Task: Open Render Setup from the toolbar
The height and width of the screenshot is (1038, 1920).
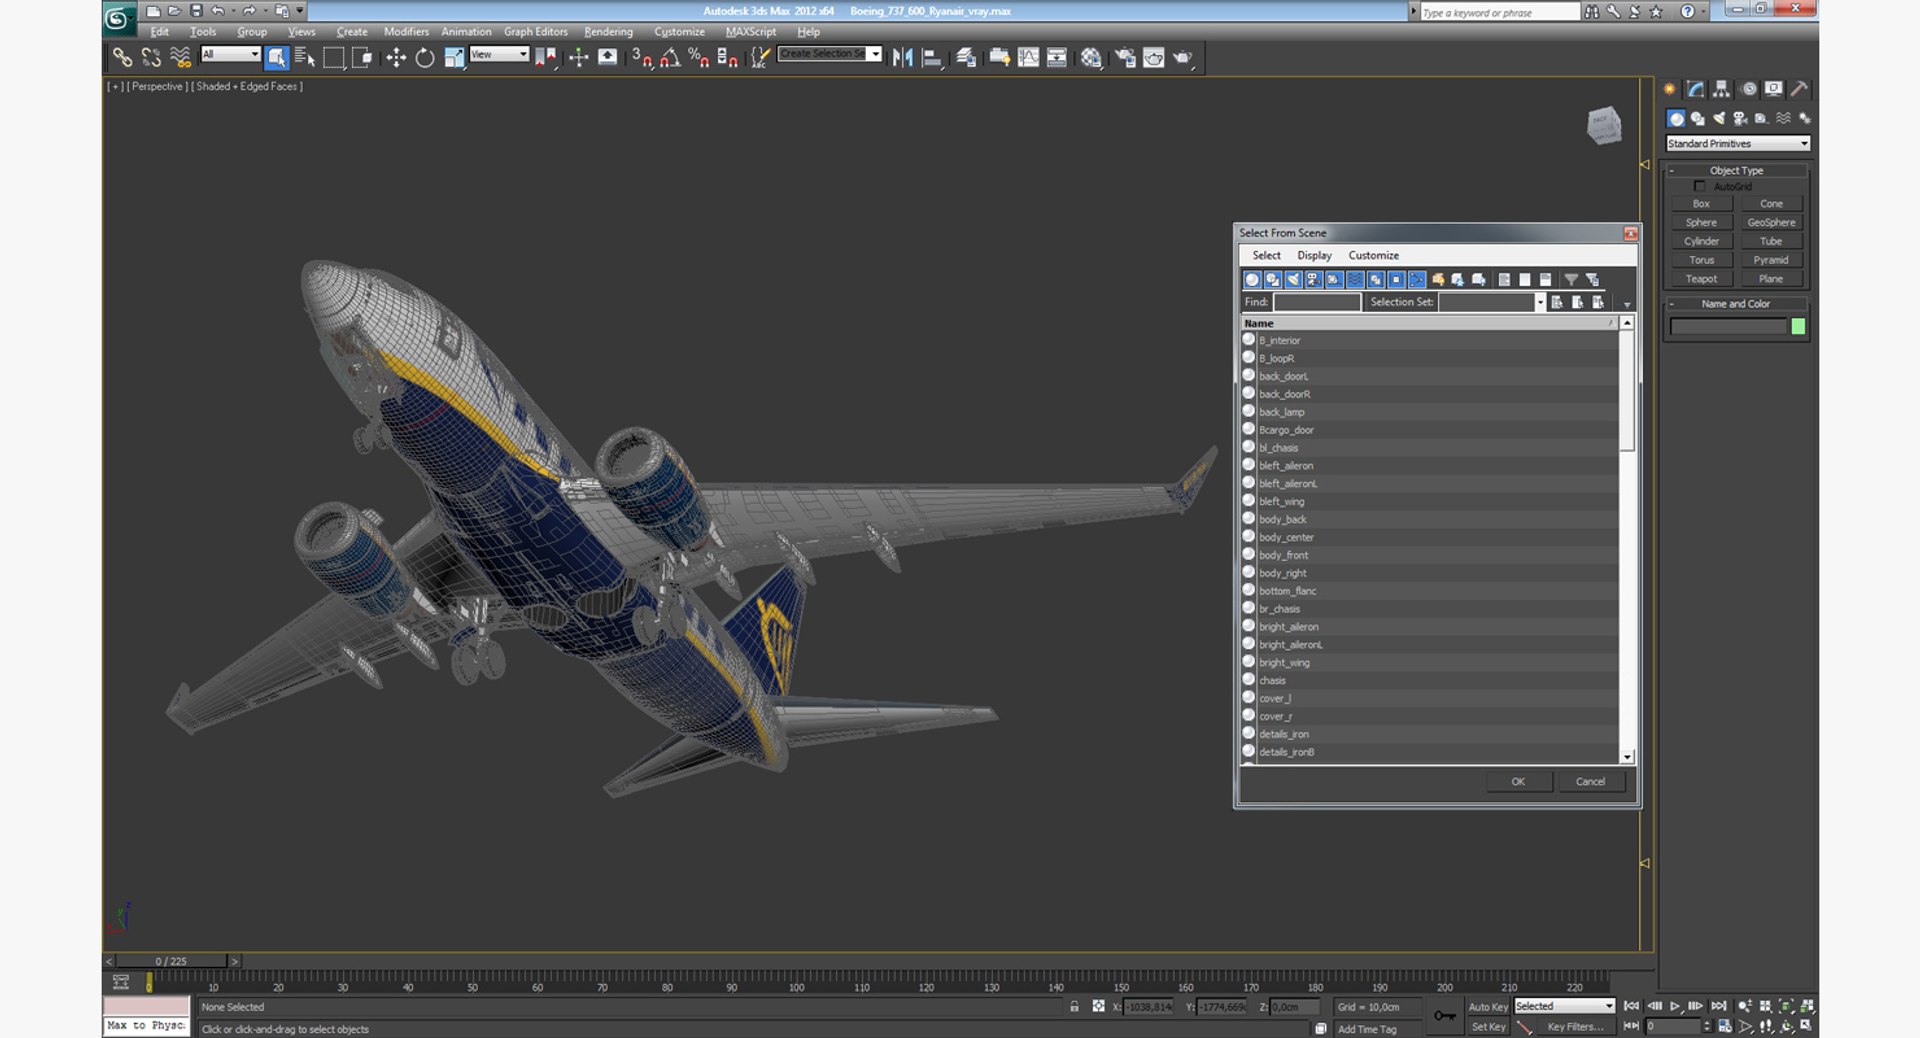Action: click(x=1126, y=58)
